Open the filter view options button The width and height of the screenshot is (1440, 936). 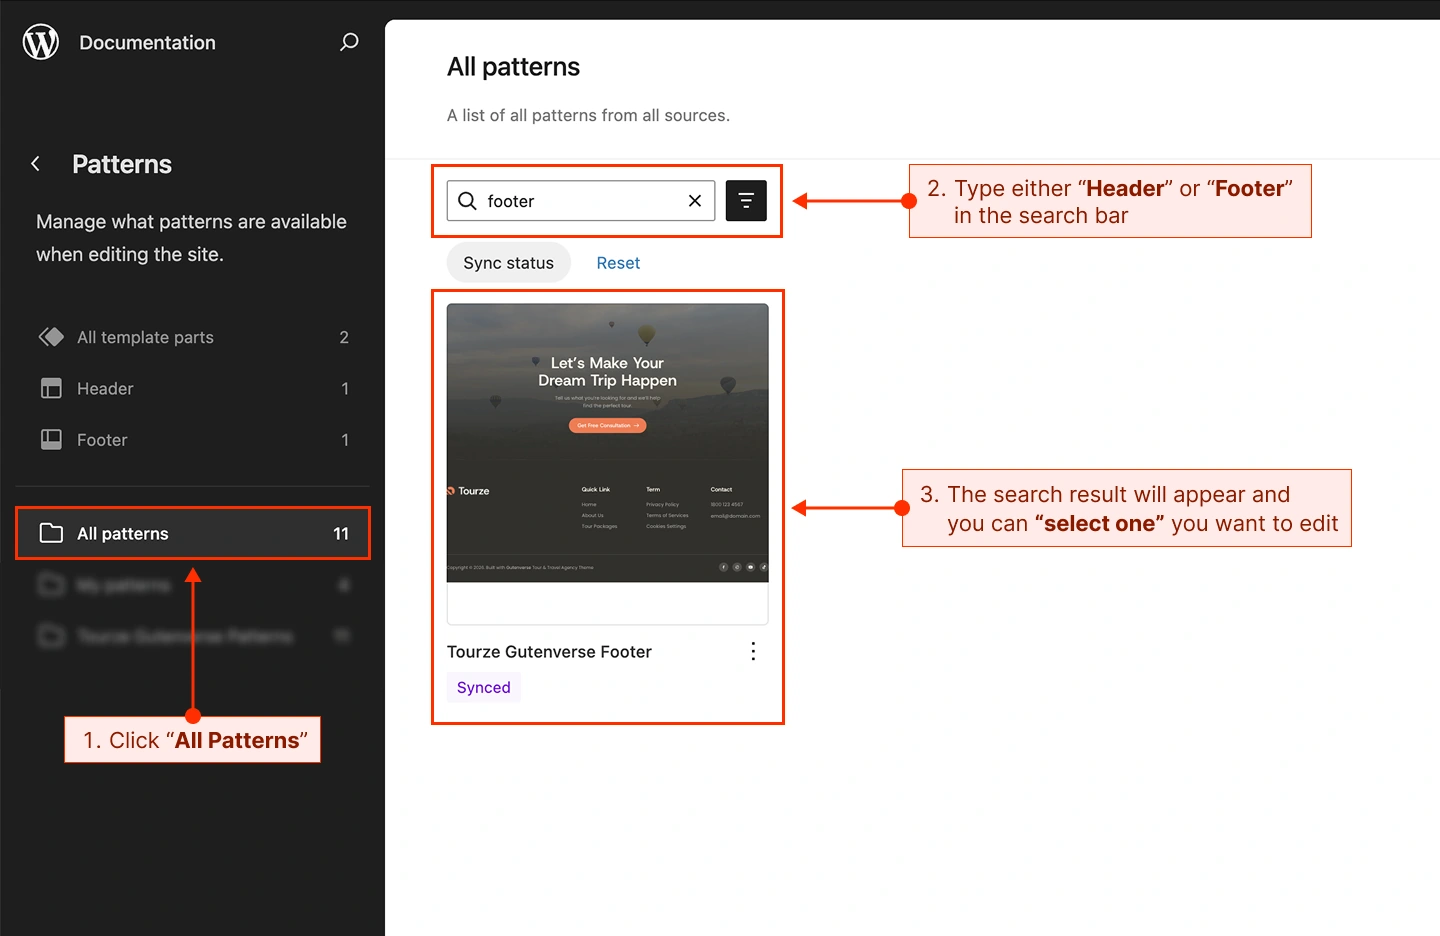pyautogui.click(x=746, y=201)
